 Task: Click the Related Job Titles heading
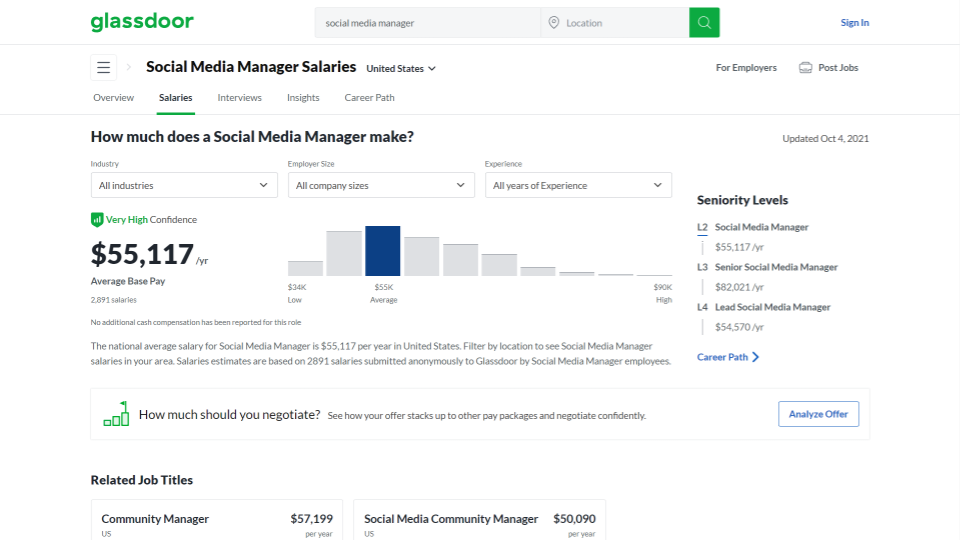(x=142, y=480)
